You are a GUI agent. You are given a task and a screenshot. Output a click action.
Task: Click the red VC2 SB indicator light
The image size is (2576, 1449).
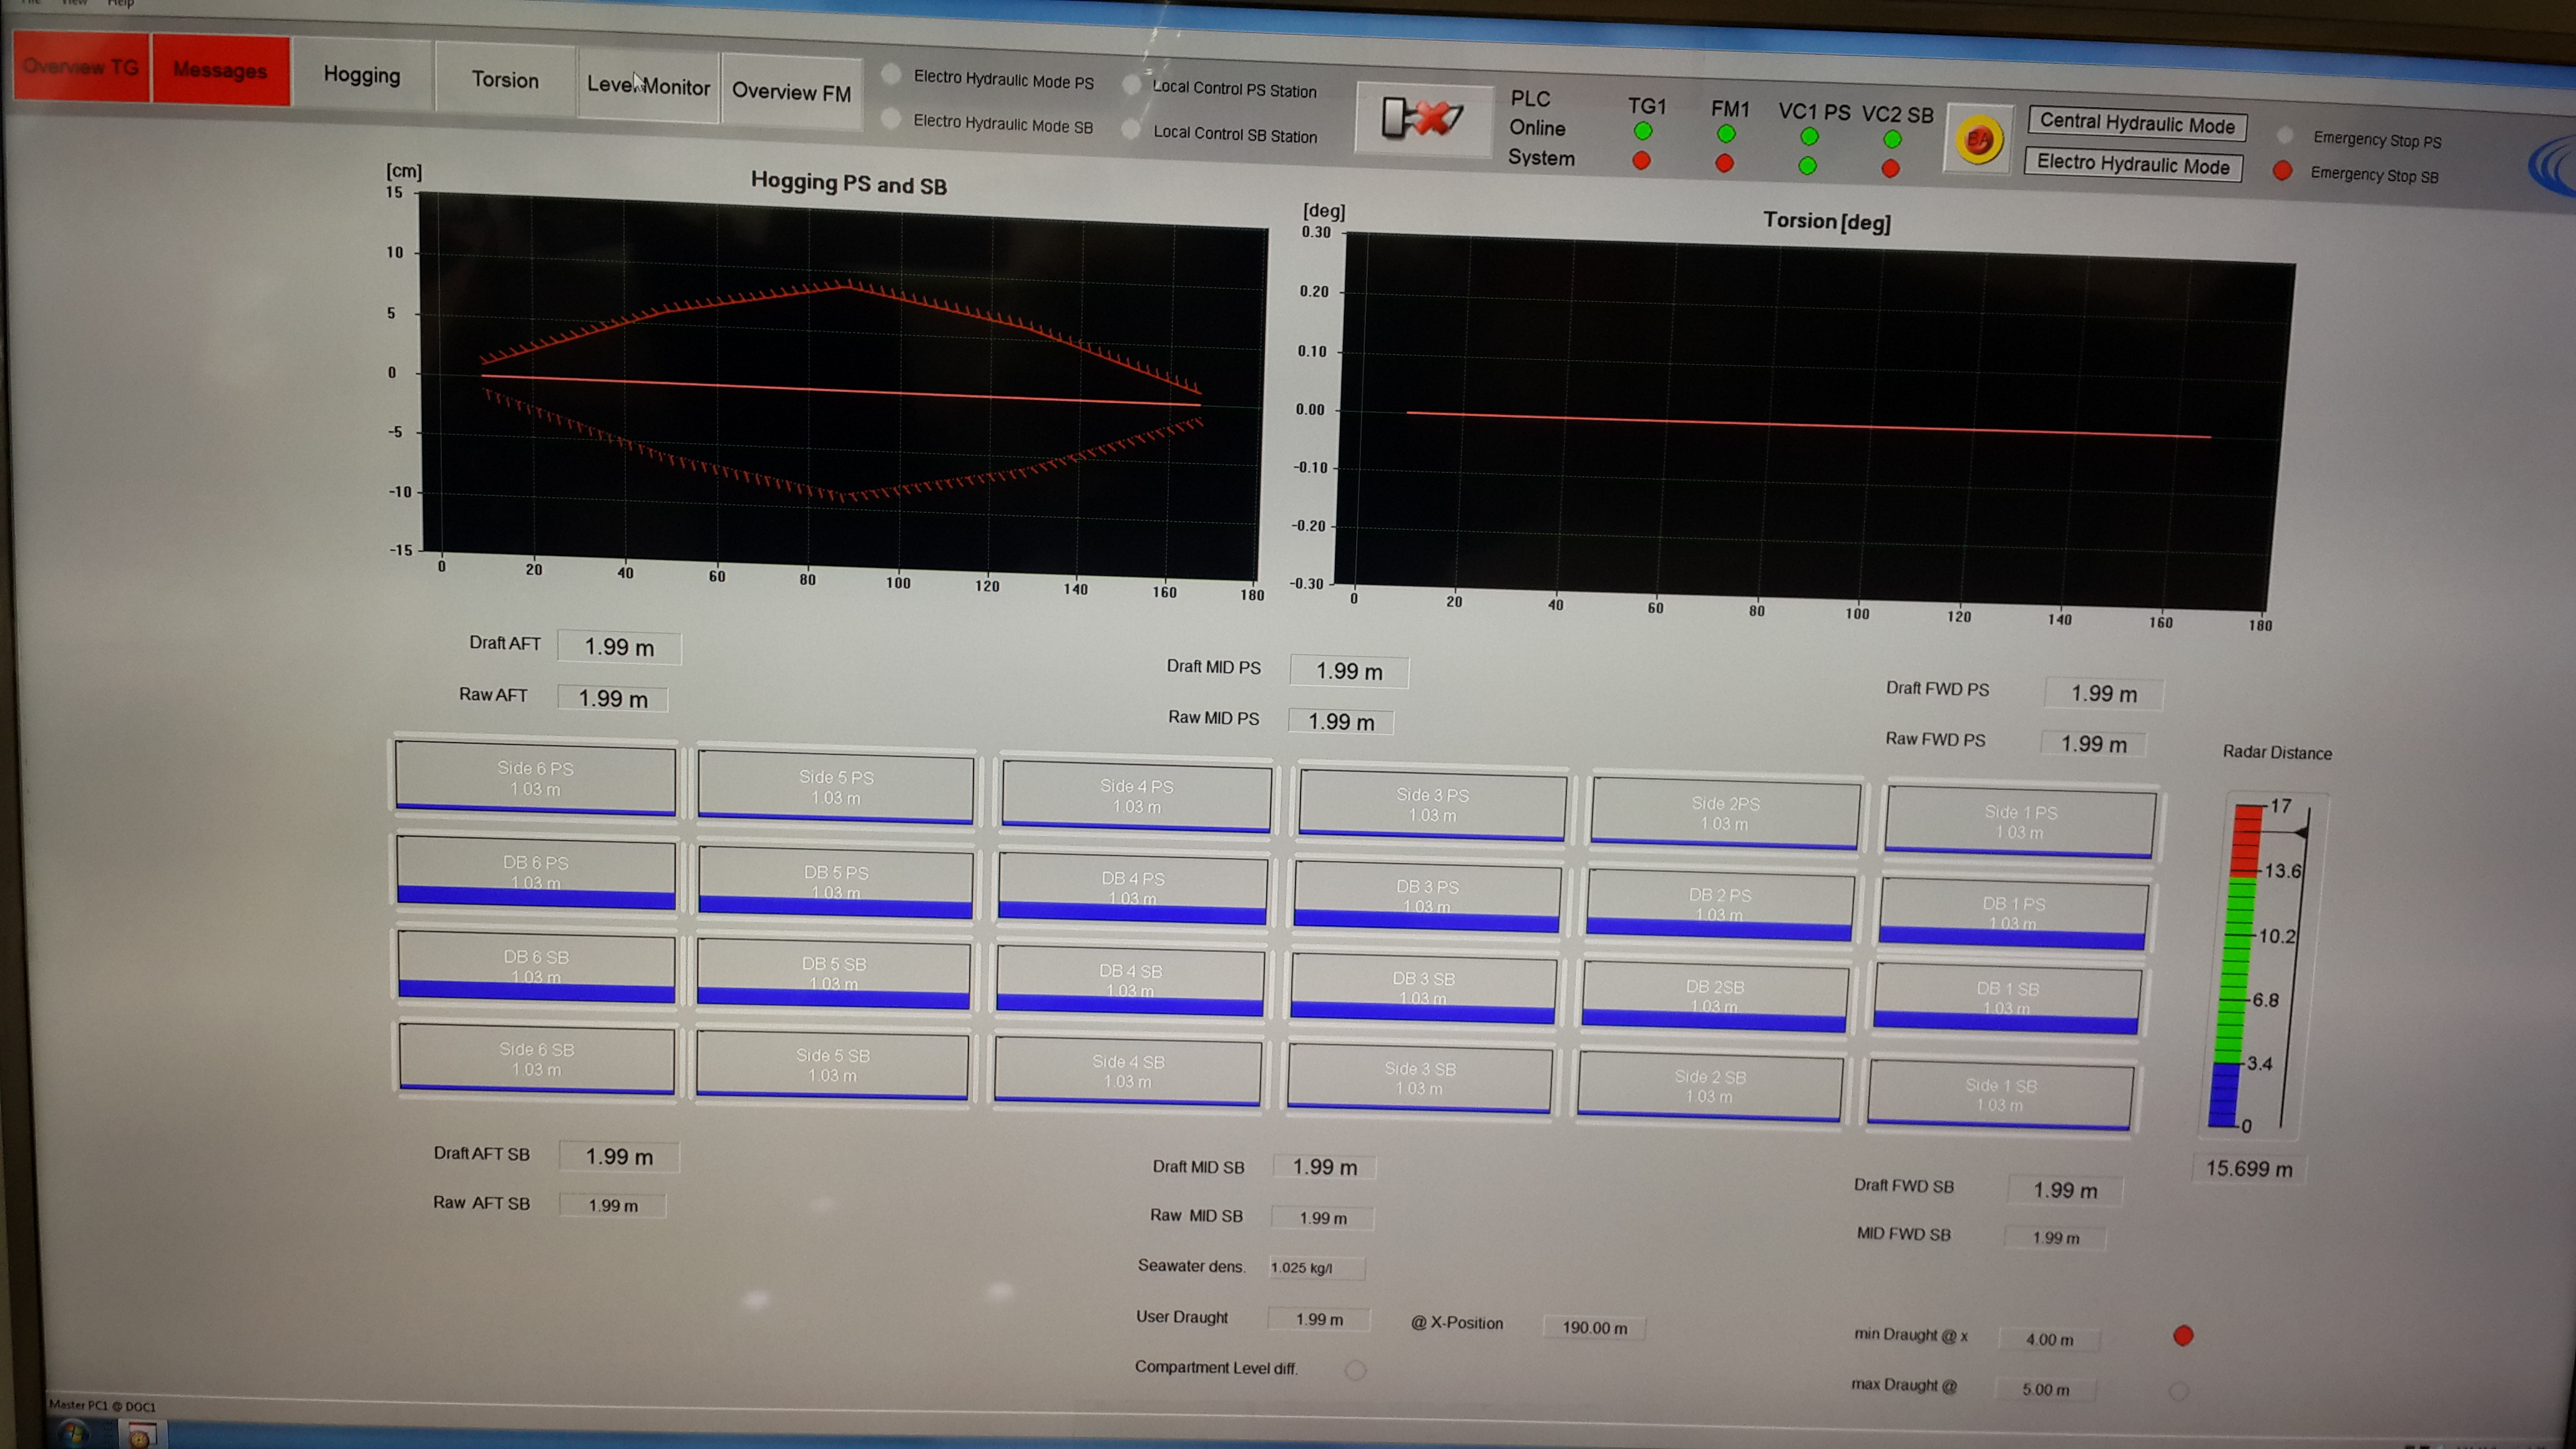pyautogui.click(x=1890, y=169)
